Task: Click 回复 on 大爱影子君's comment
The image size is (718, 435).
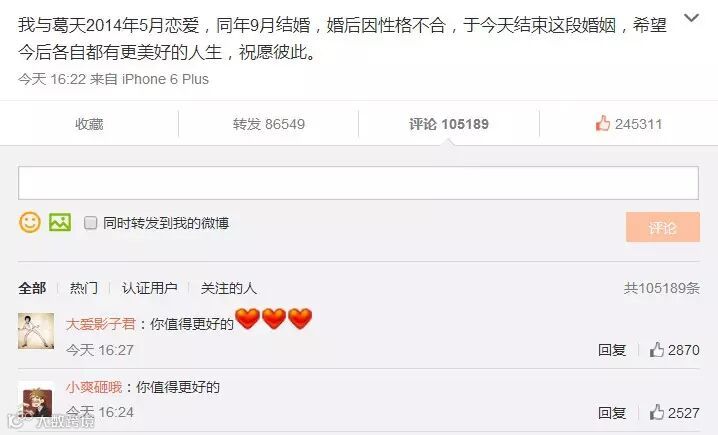Action: point(612,350)
